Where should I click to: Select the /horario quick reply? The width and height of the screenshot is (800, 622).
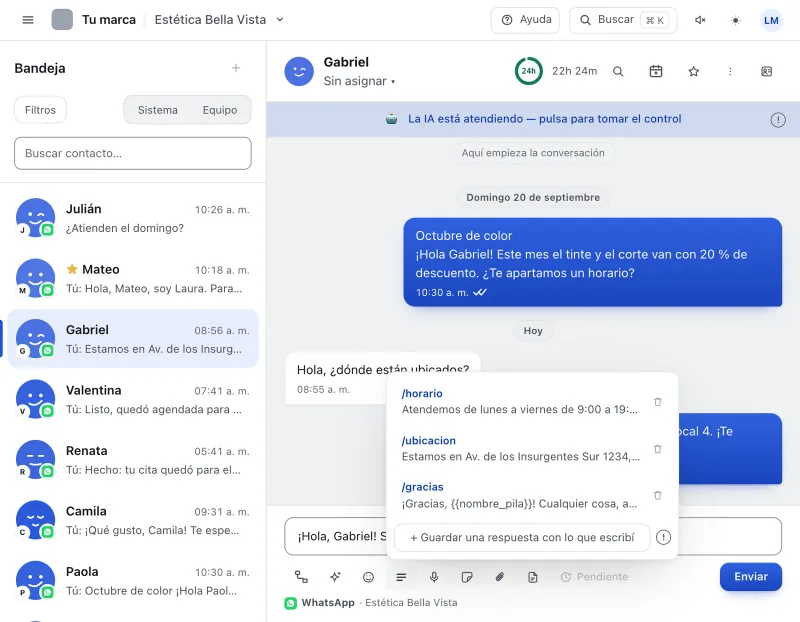click(519, 402)
